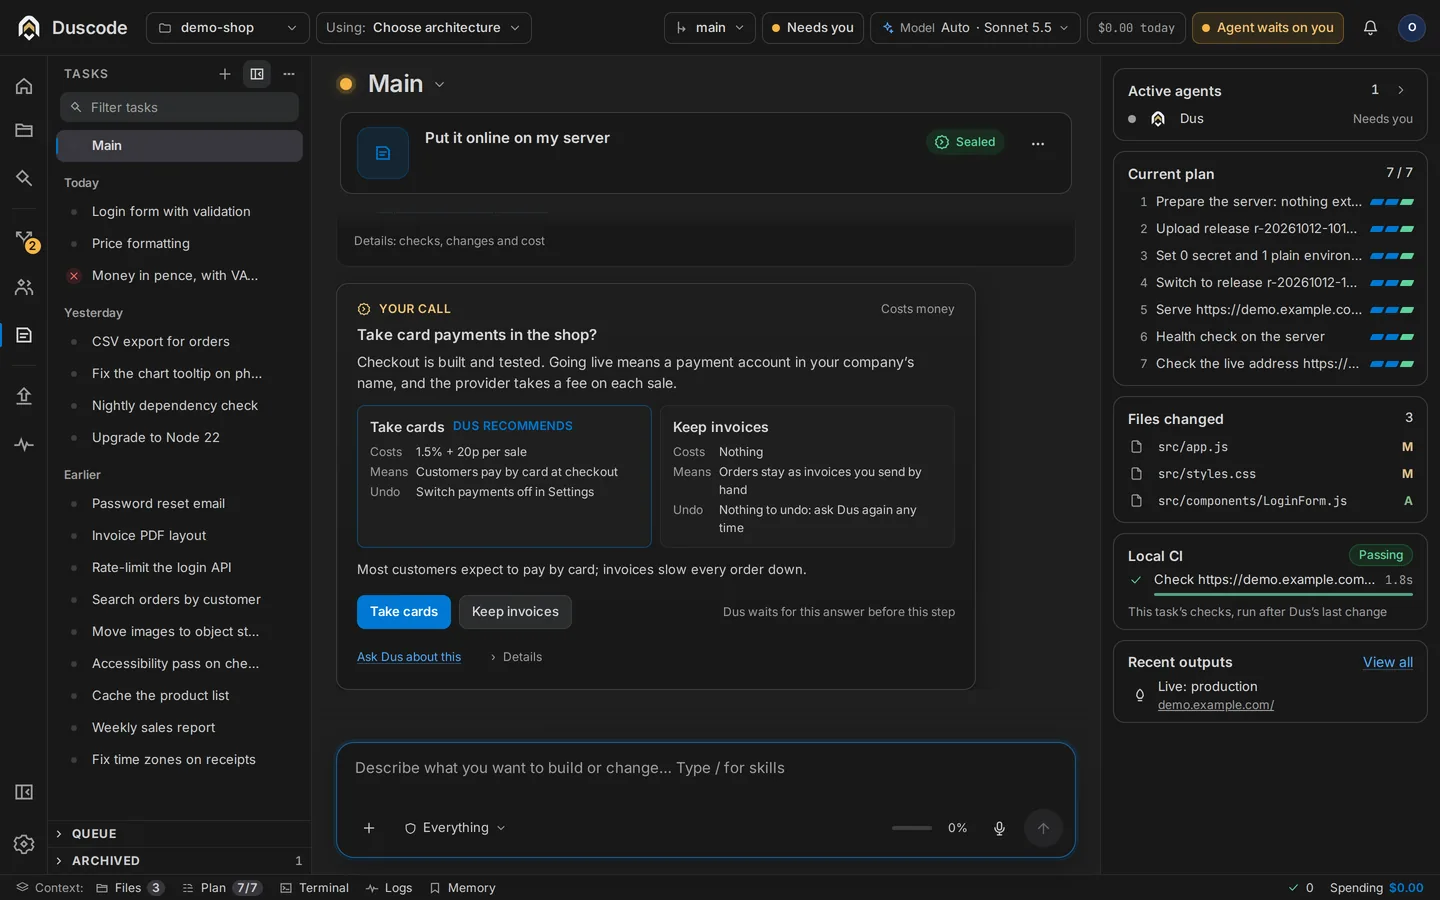Expand the QUEUE section
The width and height of the screenshot is (1440, 900).
(x=180, y=834)
